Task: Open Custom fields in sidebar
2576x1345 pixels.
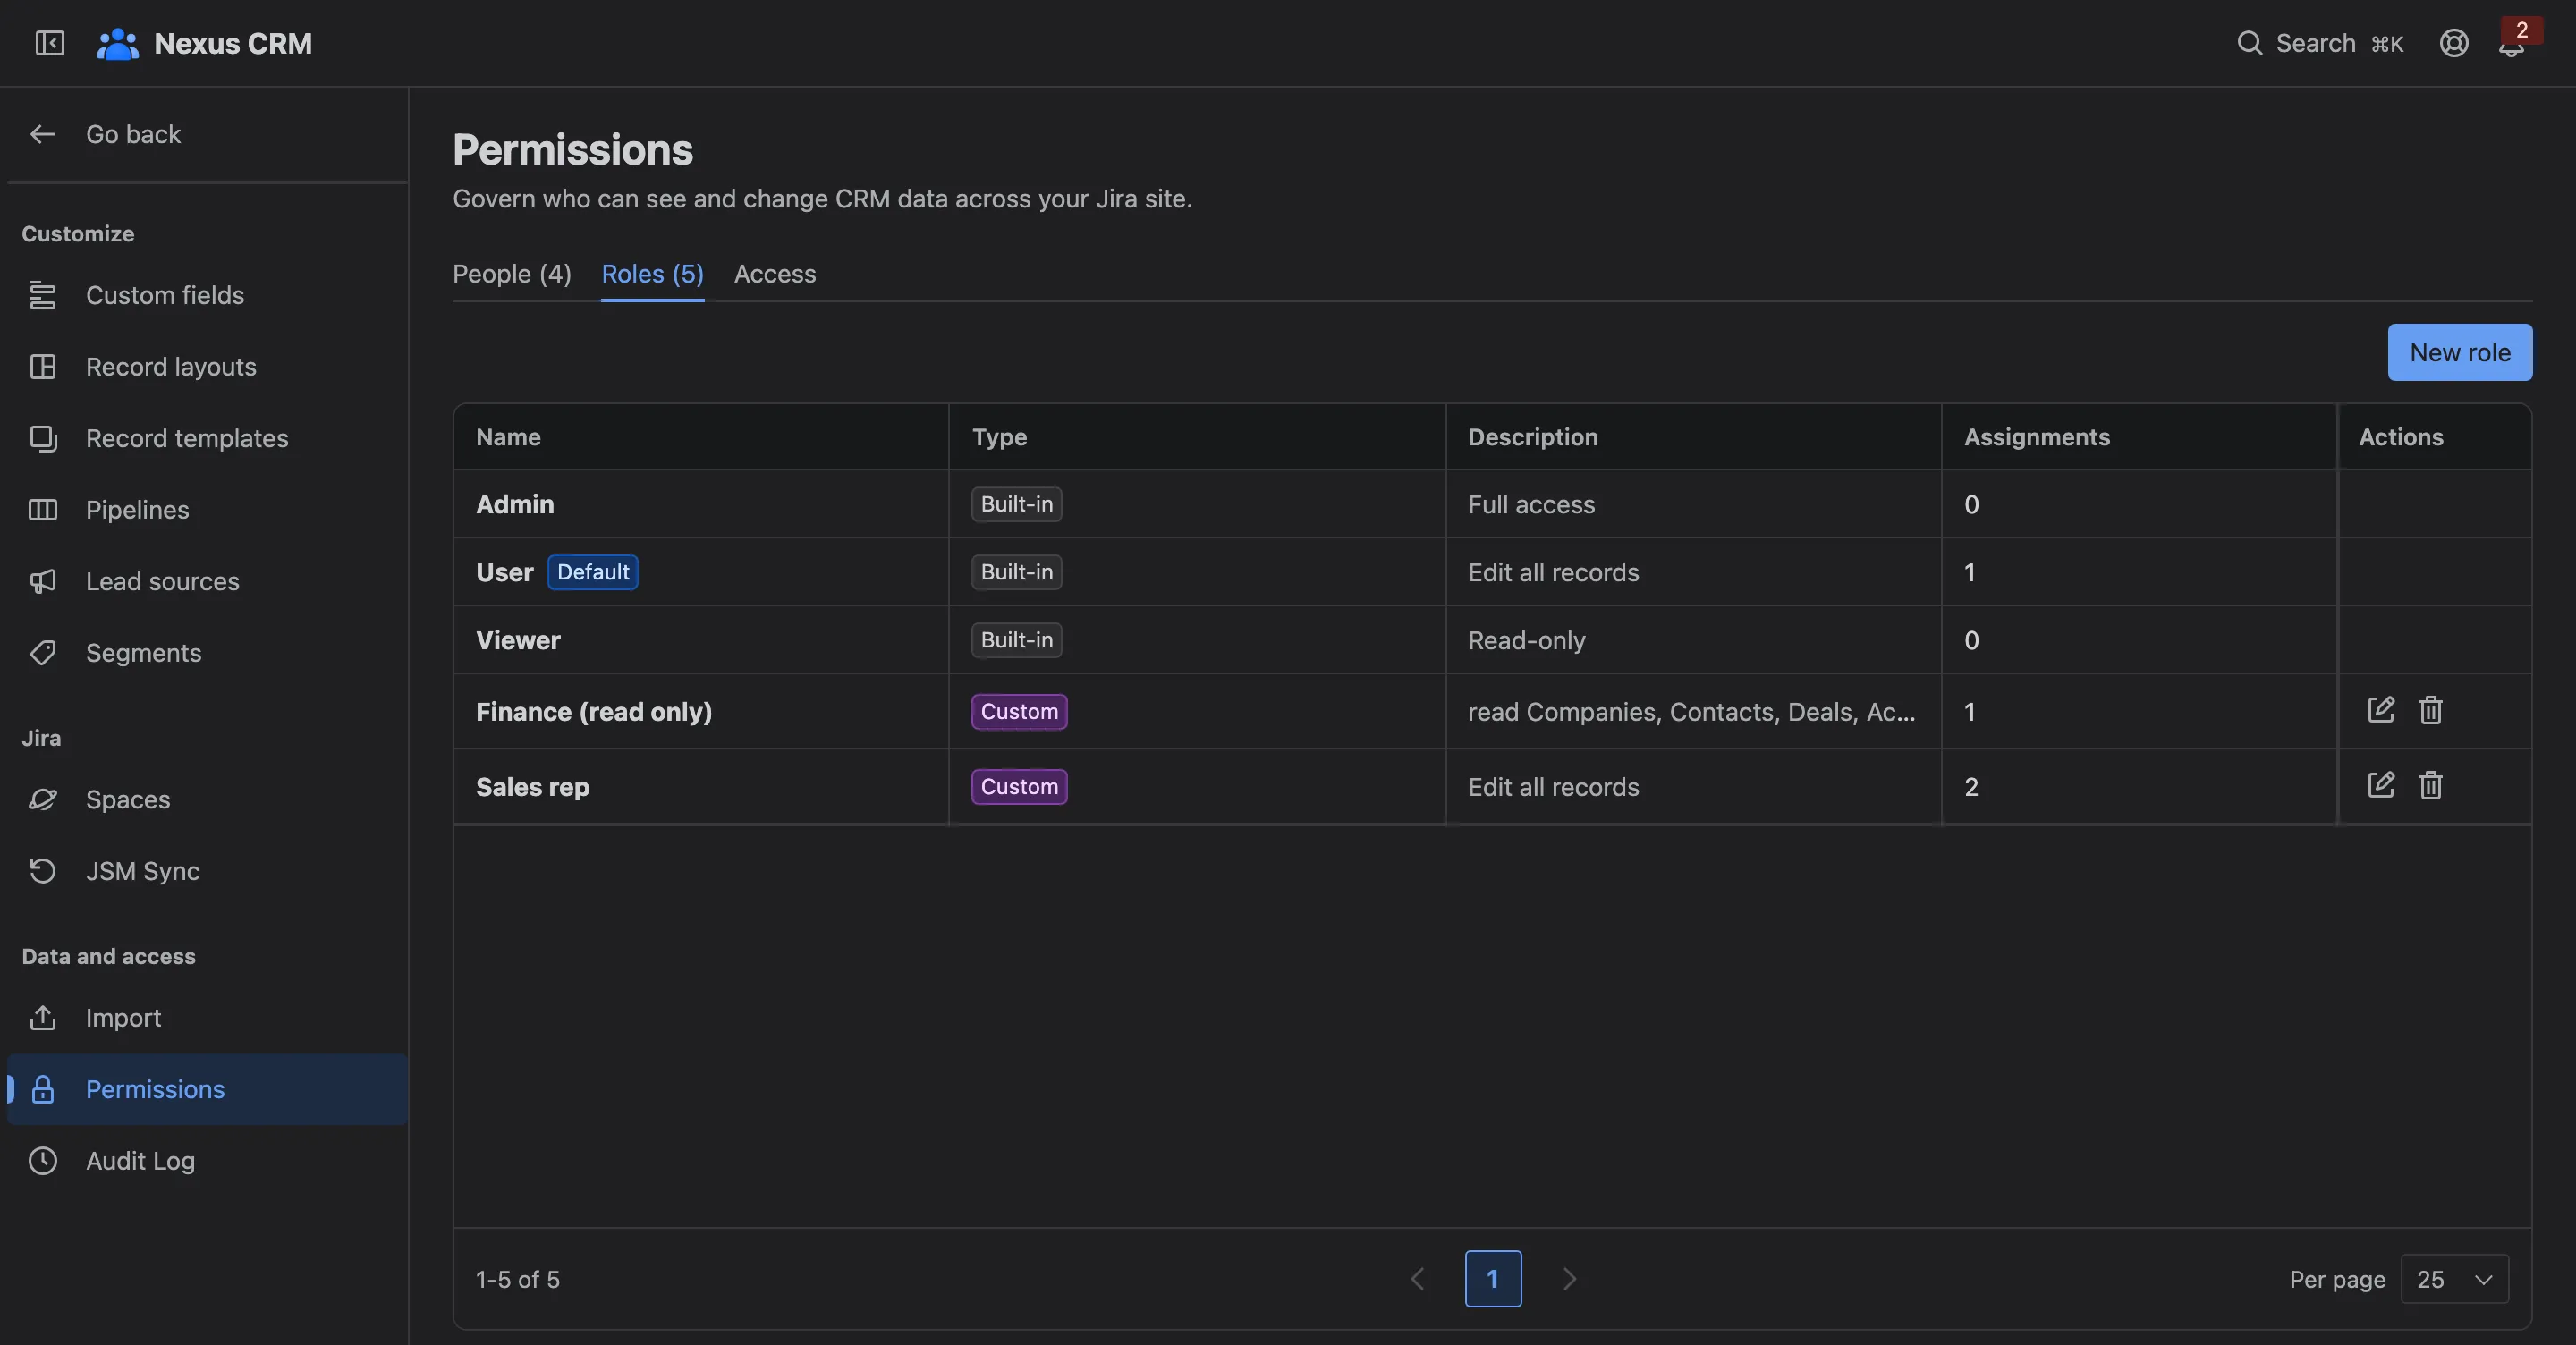Action: pyautogui.click(x=207, y=295)
